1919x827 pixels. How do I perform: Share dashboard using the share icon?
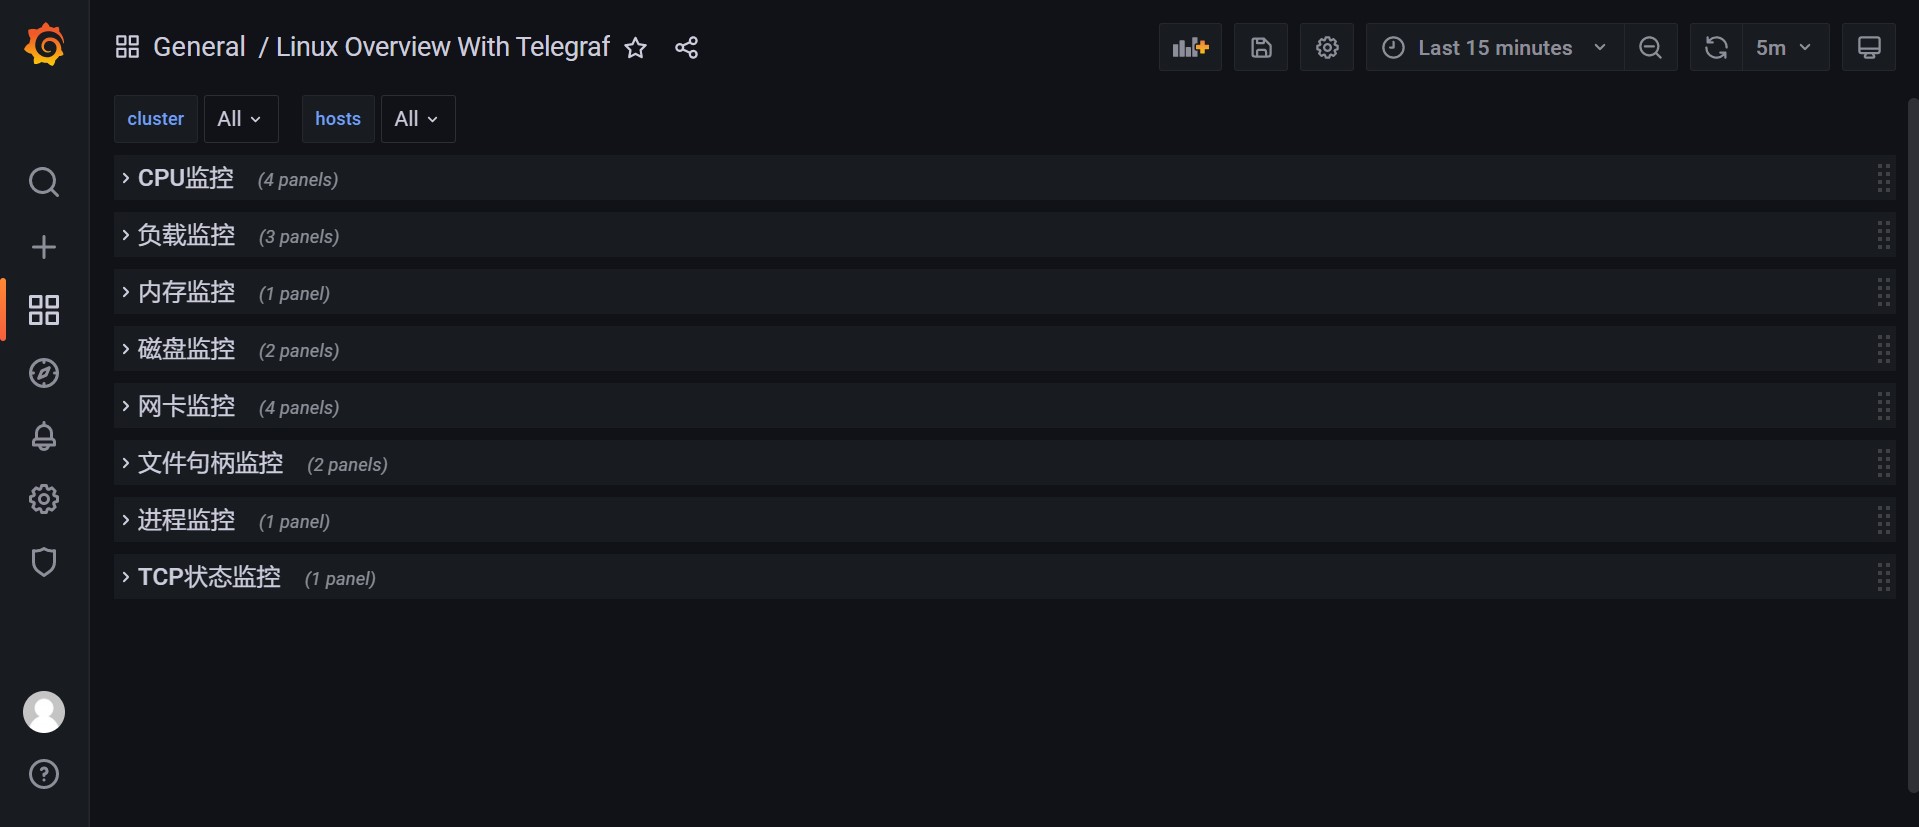686,47
